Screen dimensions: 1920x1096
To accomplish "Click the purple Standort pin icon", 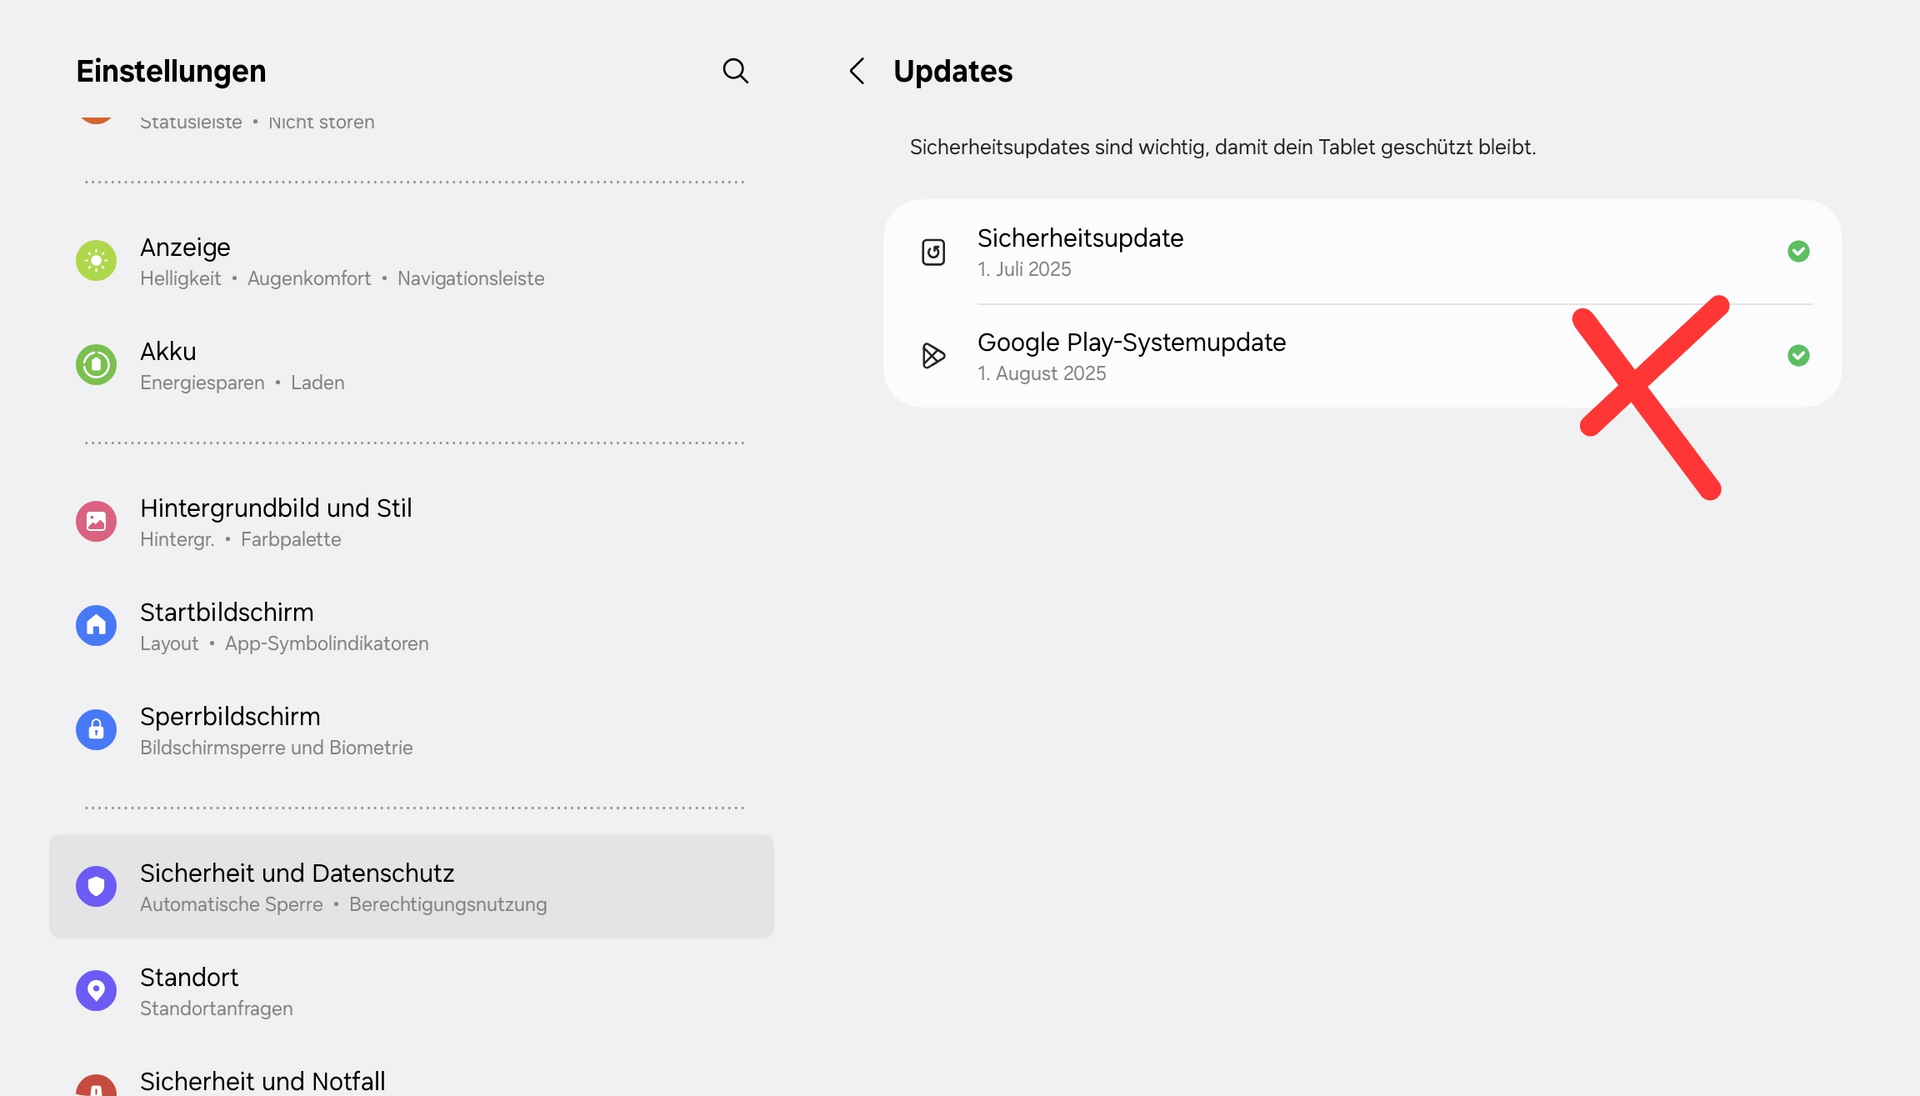I will pyautogui.click(x=96, y=991).
